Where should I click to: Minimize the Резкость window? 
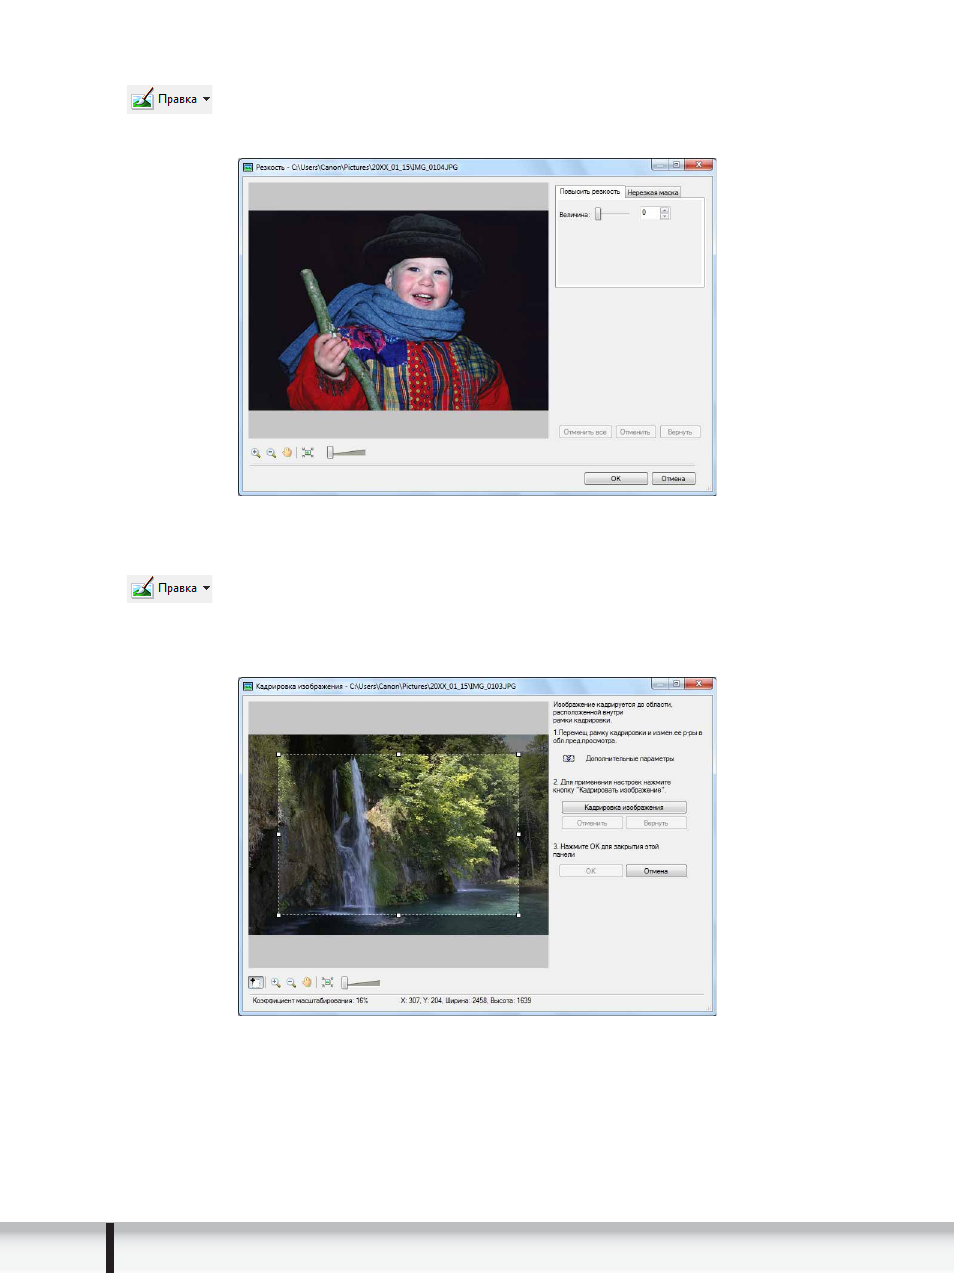660,165
